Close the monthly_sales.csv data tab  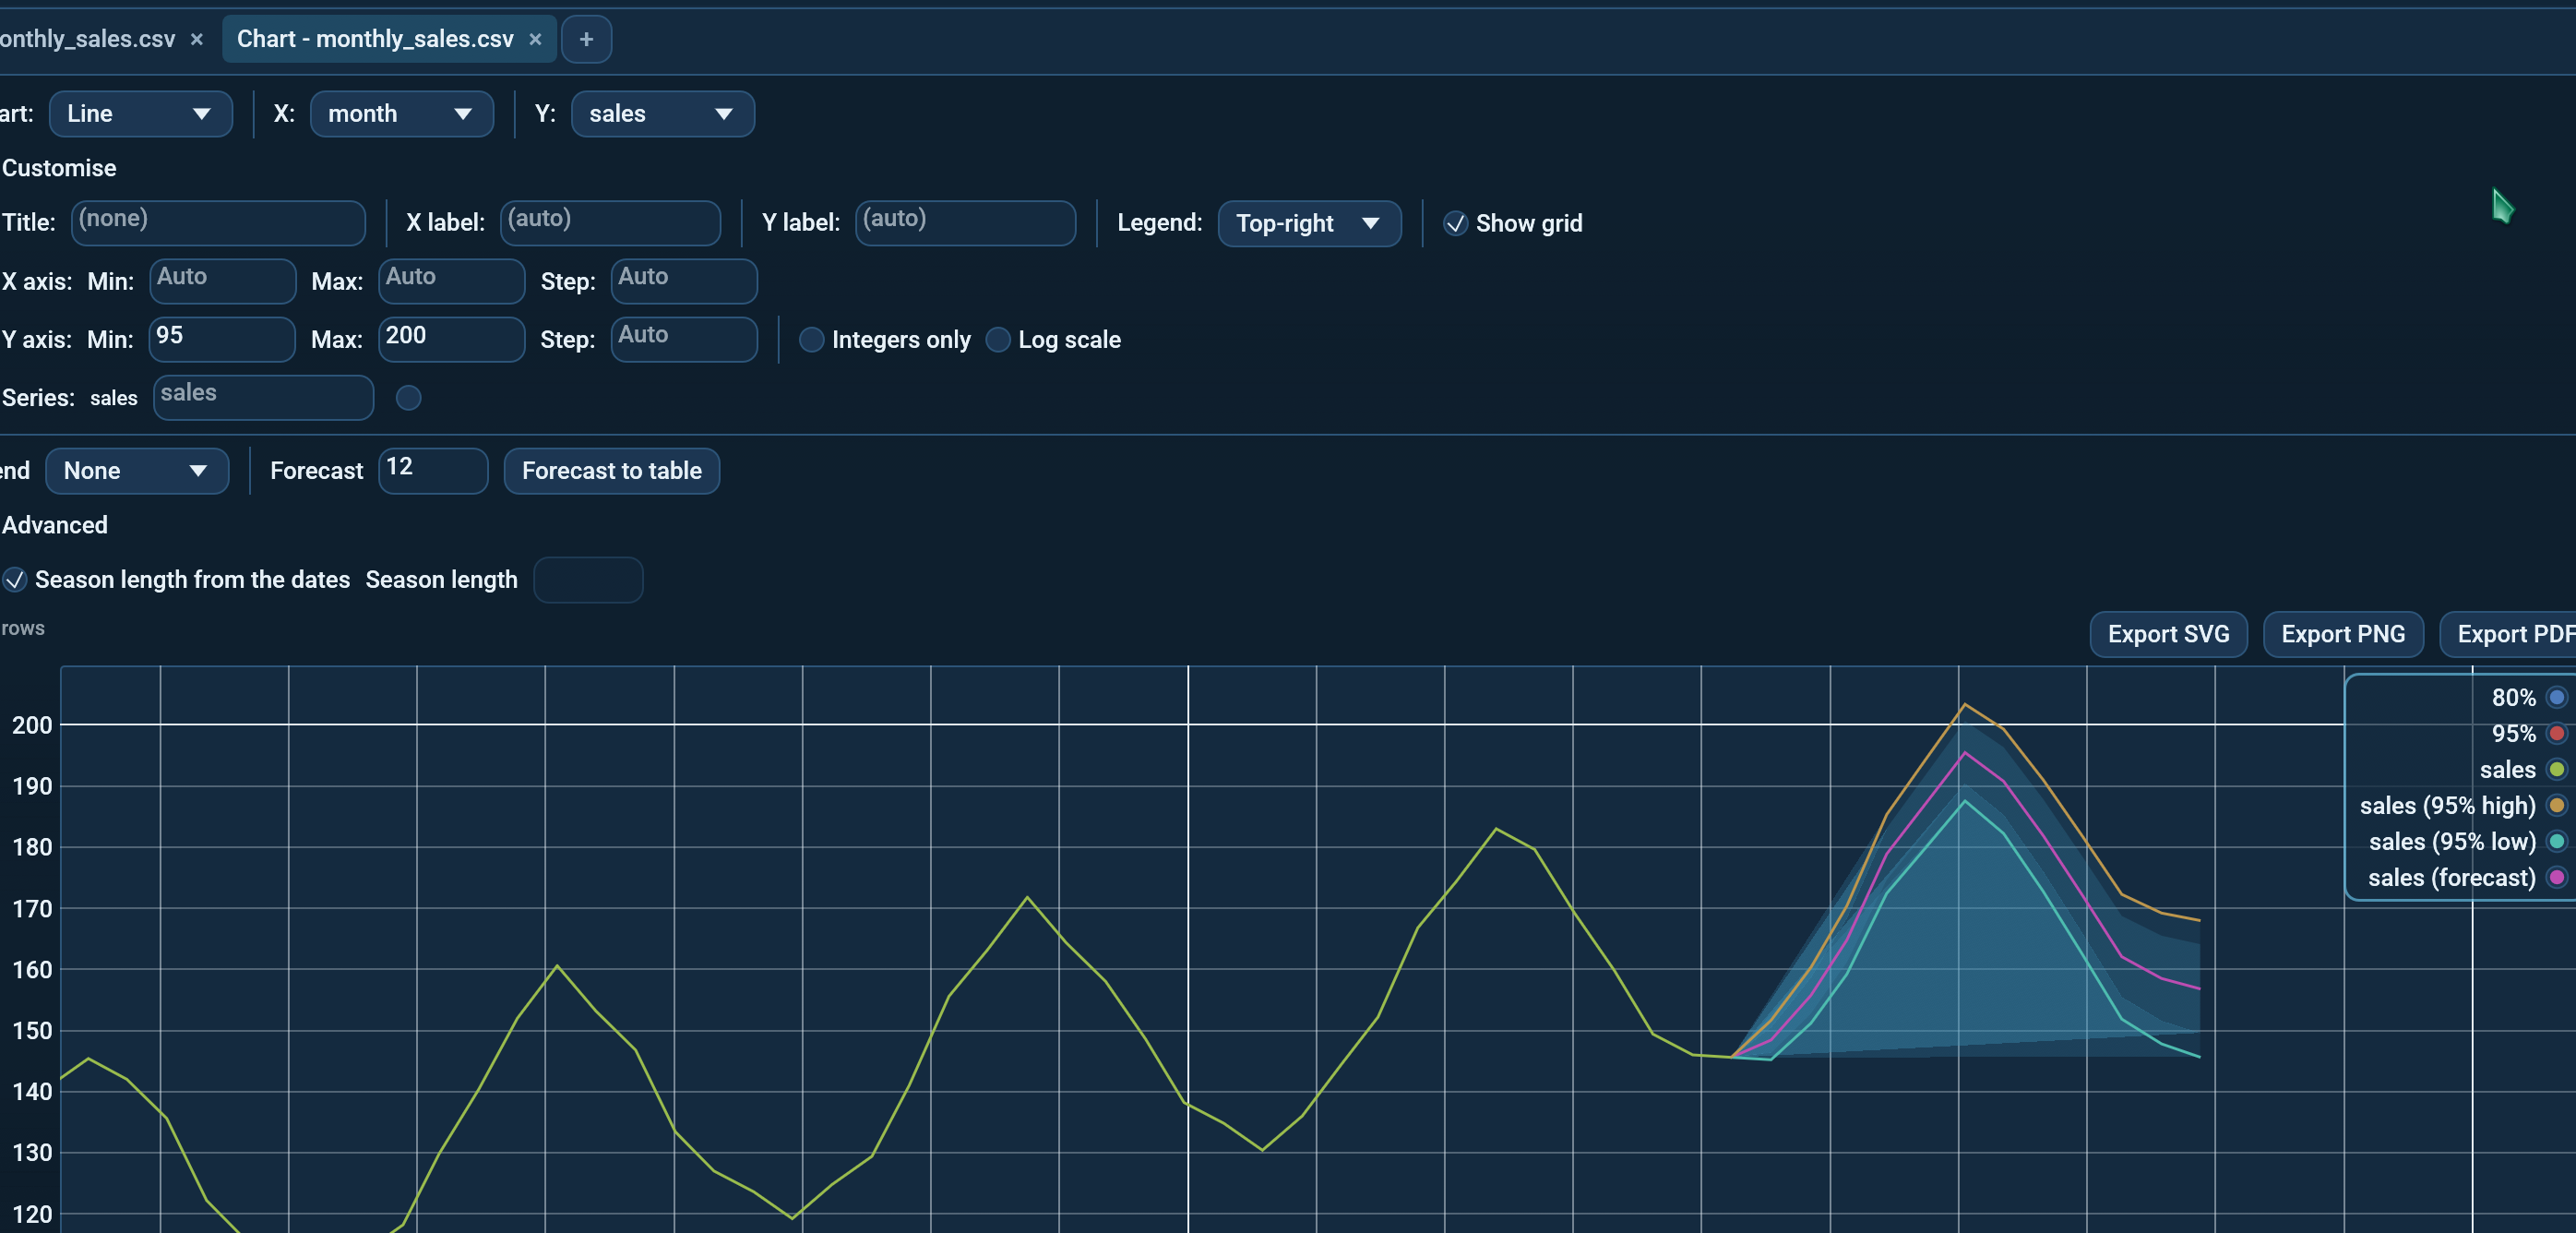pyautogui.click(x=197, y=39)
